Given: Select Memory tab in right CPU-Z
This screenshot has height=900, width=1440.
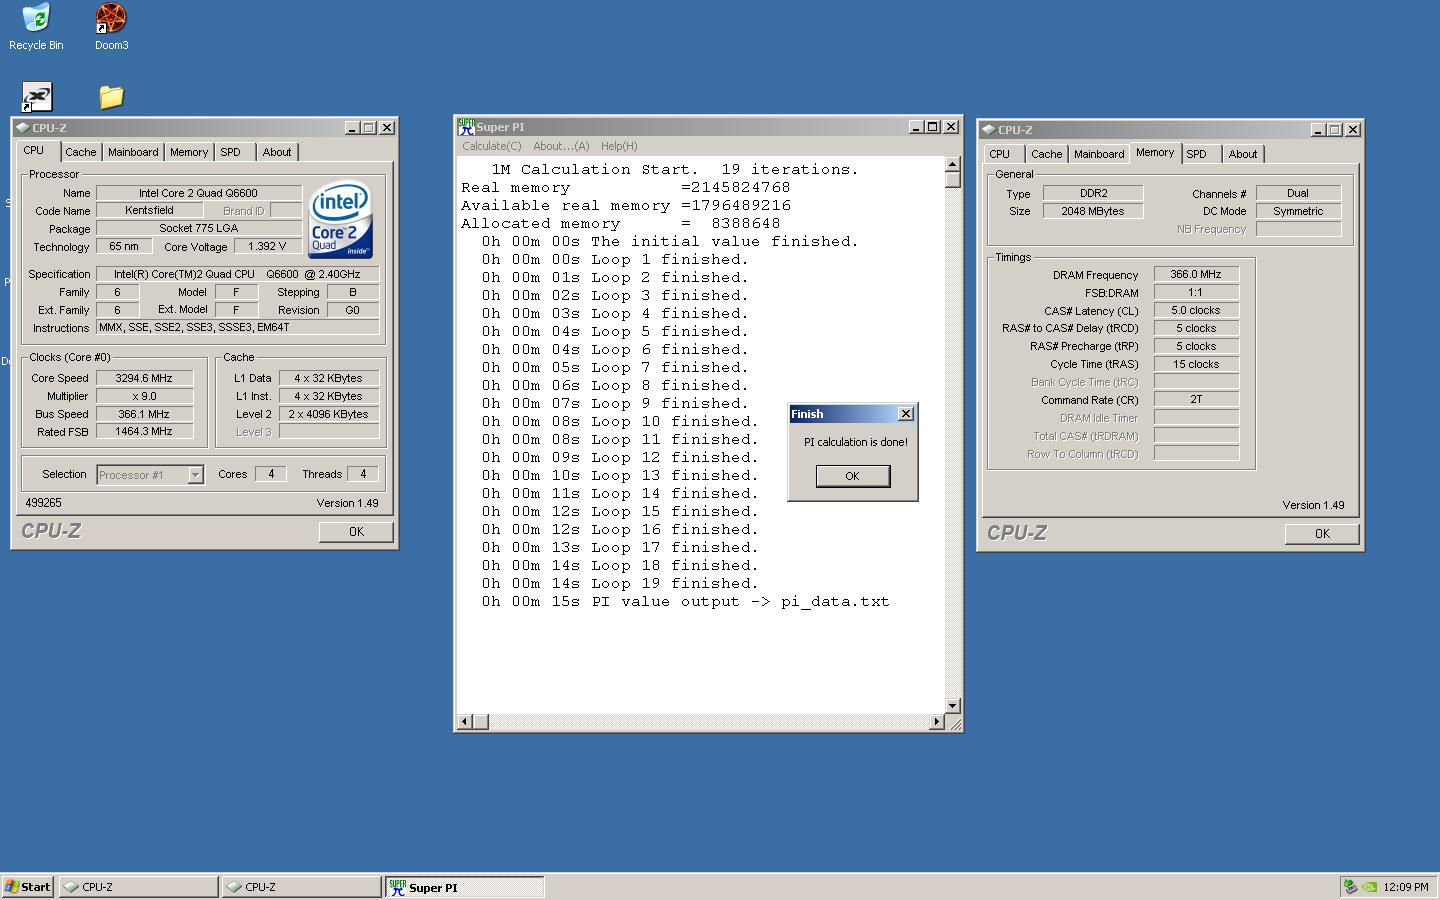Looking at the screenshot, I should [x=1155, y=152].
